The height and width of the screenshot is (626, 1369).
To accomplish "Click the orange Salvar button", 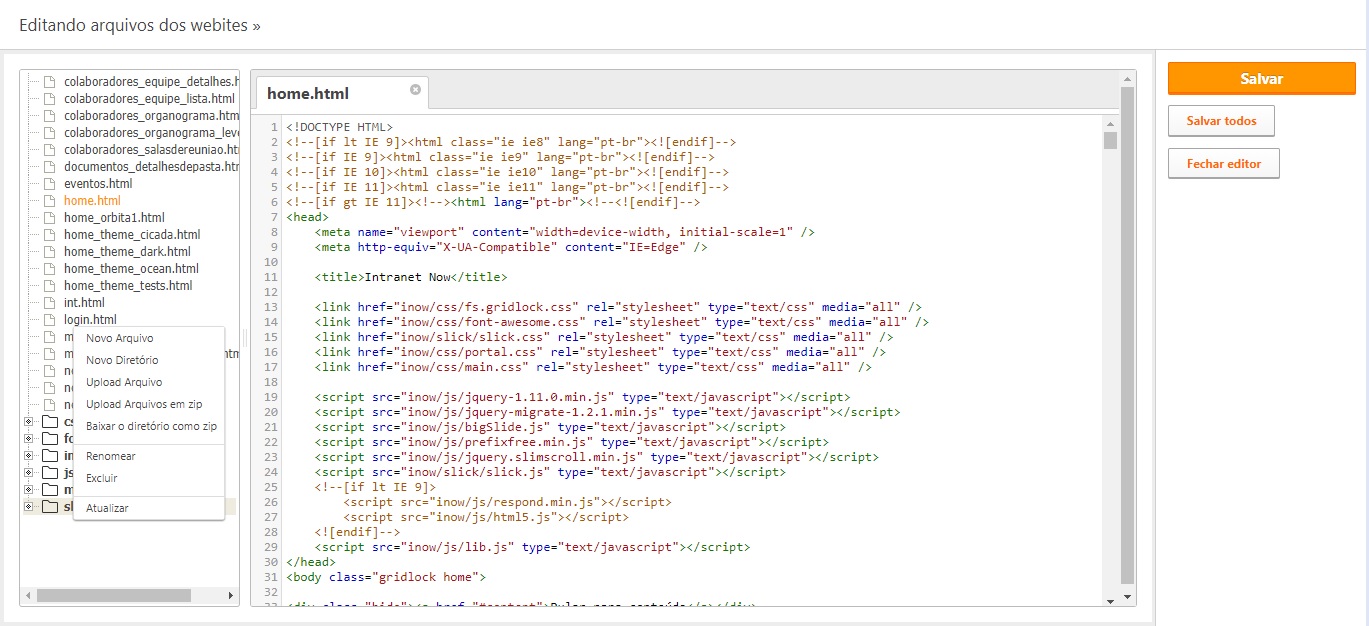I will click(x=1261, y=78).
